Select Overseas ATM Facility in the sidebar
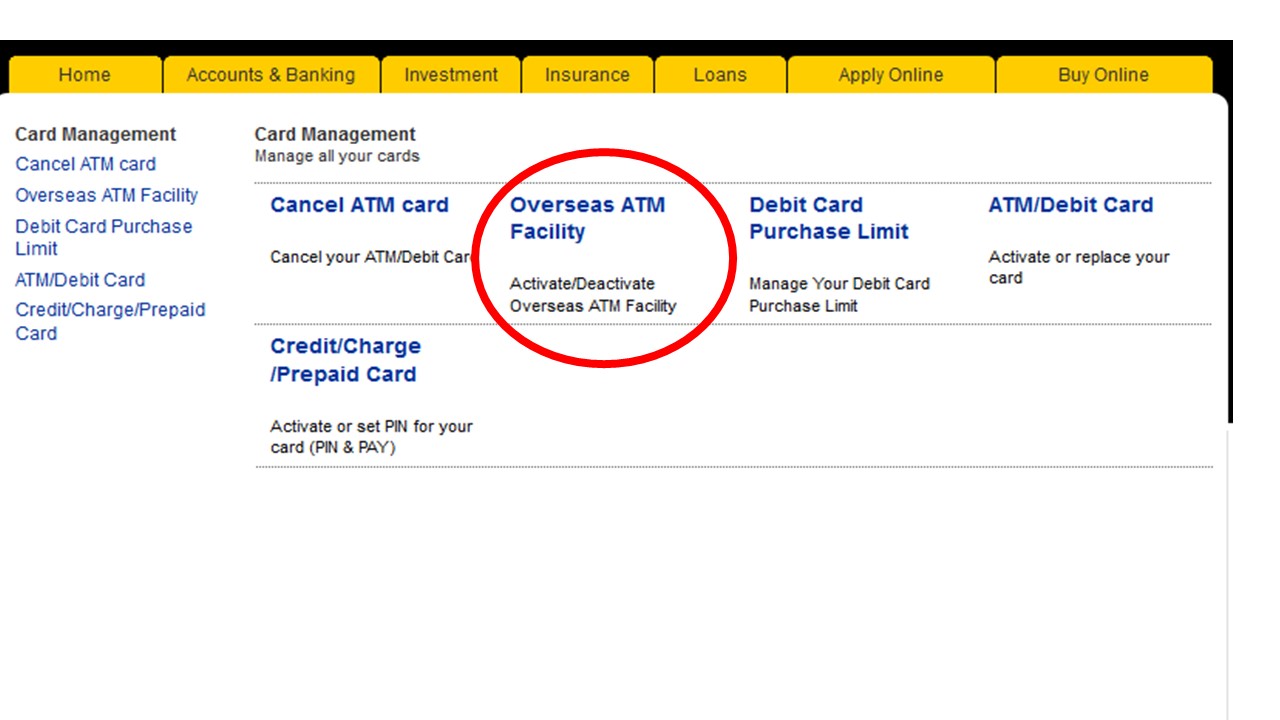The height and width of the screenshot is (720, 1280). pyautogui.click(x=103, y=195)
